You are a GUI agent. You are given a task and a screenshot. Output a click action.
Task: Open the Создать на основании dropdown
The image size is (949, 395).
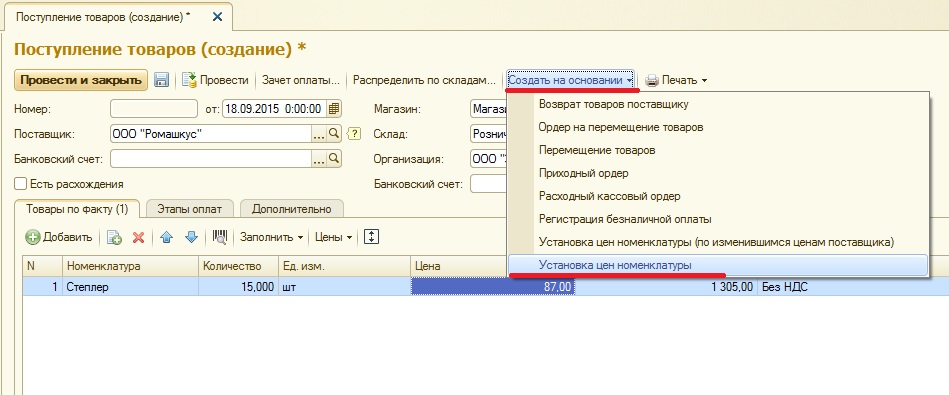pos(571,80)
